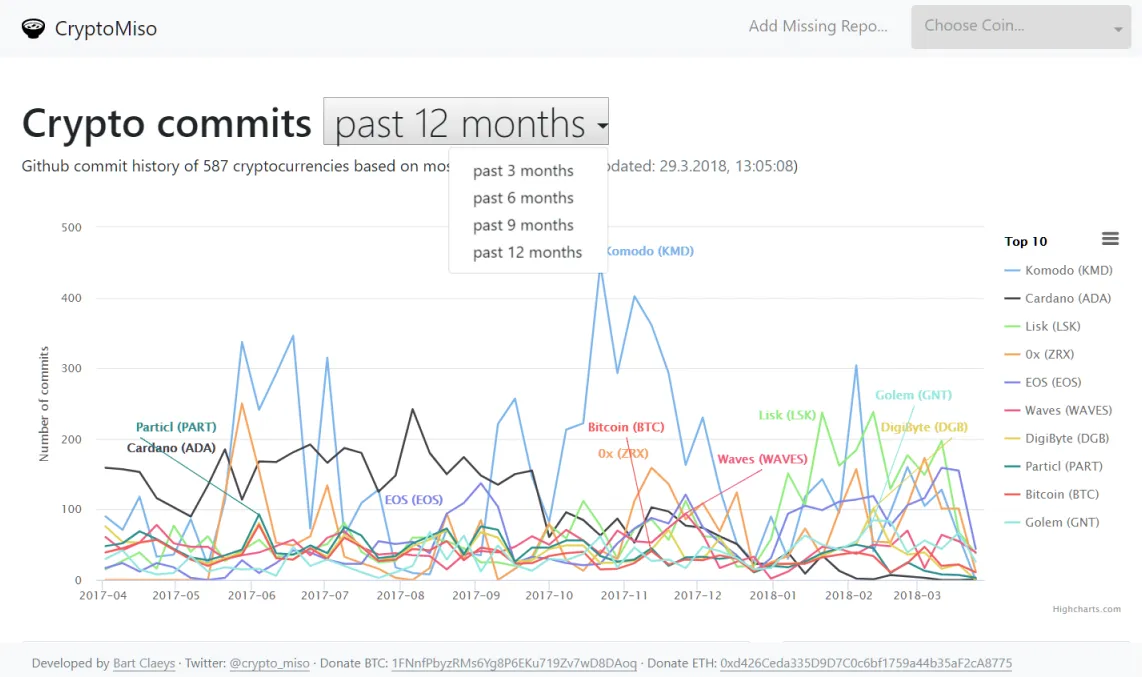Select past 12 months menu option
1145x677 pixels.
(x=527, y=252)
